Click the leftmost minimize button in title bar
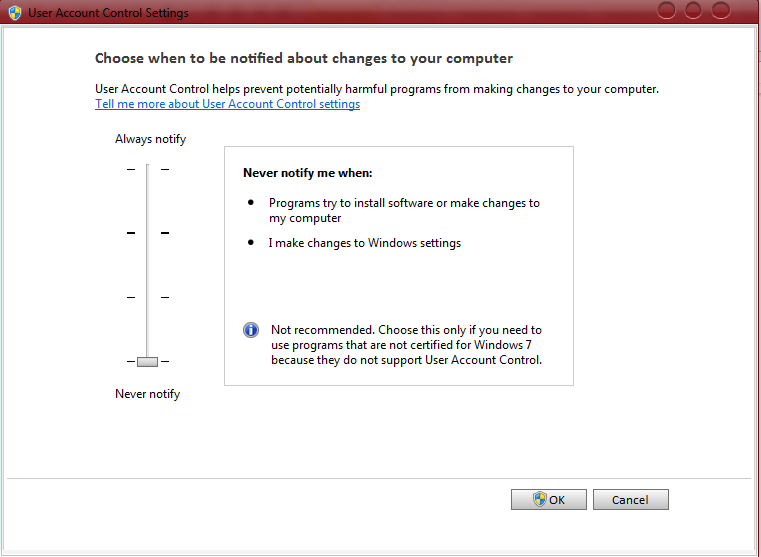The image size is (761, 557). coord(666,10)
